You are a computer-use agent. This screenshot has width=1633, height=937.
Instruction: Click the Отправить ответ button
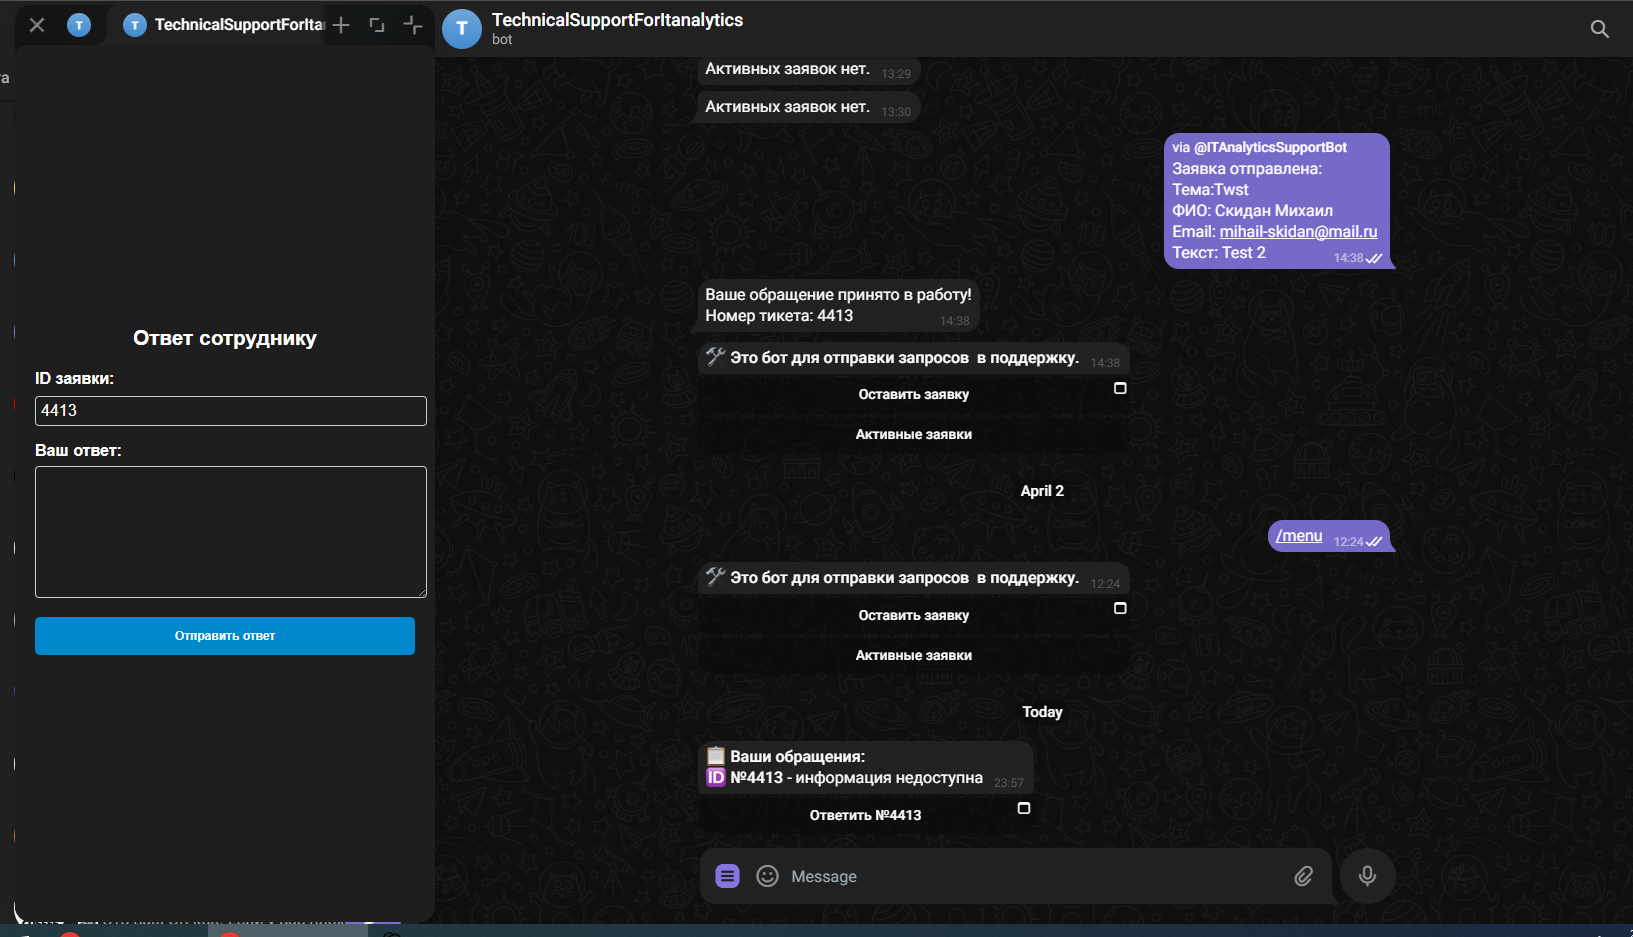(x=224, y=635)
